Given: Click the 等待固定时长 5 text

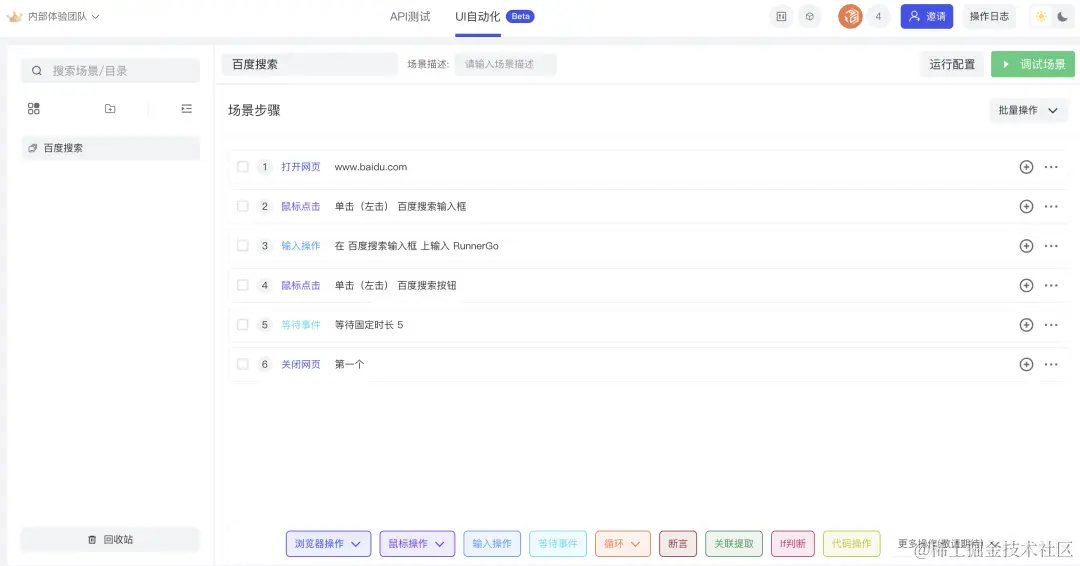Looking at the screenshot, I should pyautogui.click(x=369, y=324).
